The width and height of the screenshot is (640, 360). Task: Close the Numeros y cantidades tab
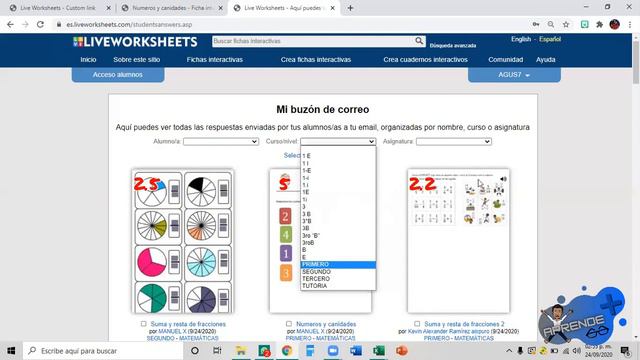pyautogui.click(x=220, y=8)
